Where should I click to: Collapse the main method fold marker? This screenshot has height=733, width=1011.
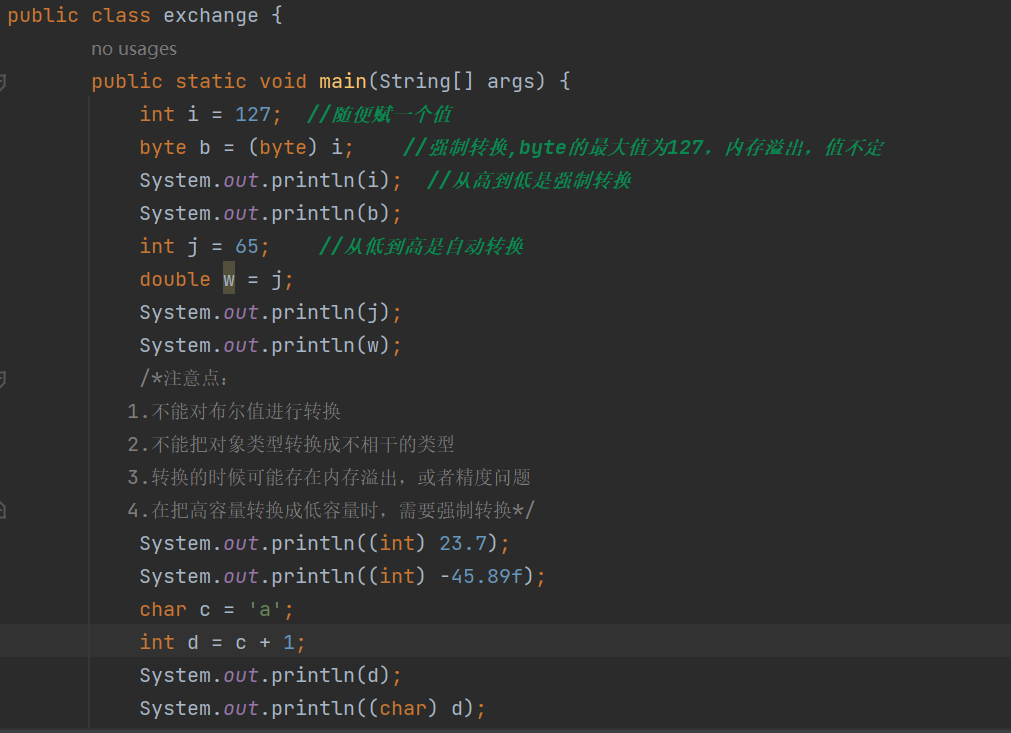[3, 82]
